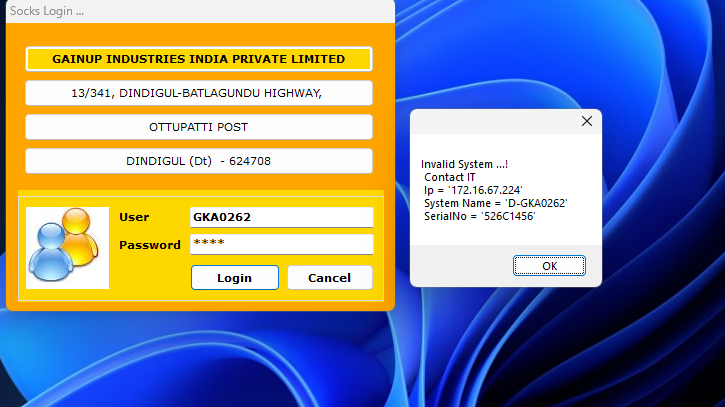Image resolution: width=725 pixels, height=407 pixels.
Task: Click the DINDIGUL (Dt) - 624708 box
Action: pos(198,161)
